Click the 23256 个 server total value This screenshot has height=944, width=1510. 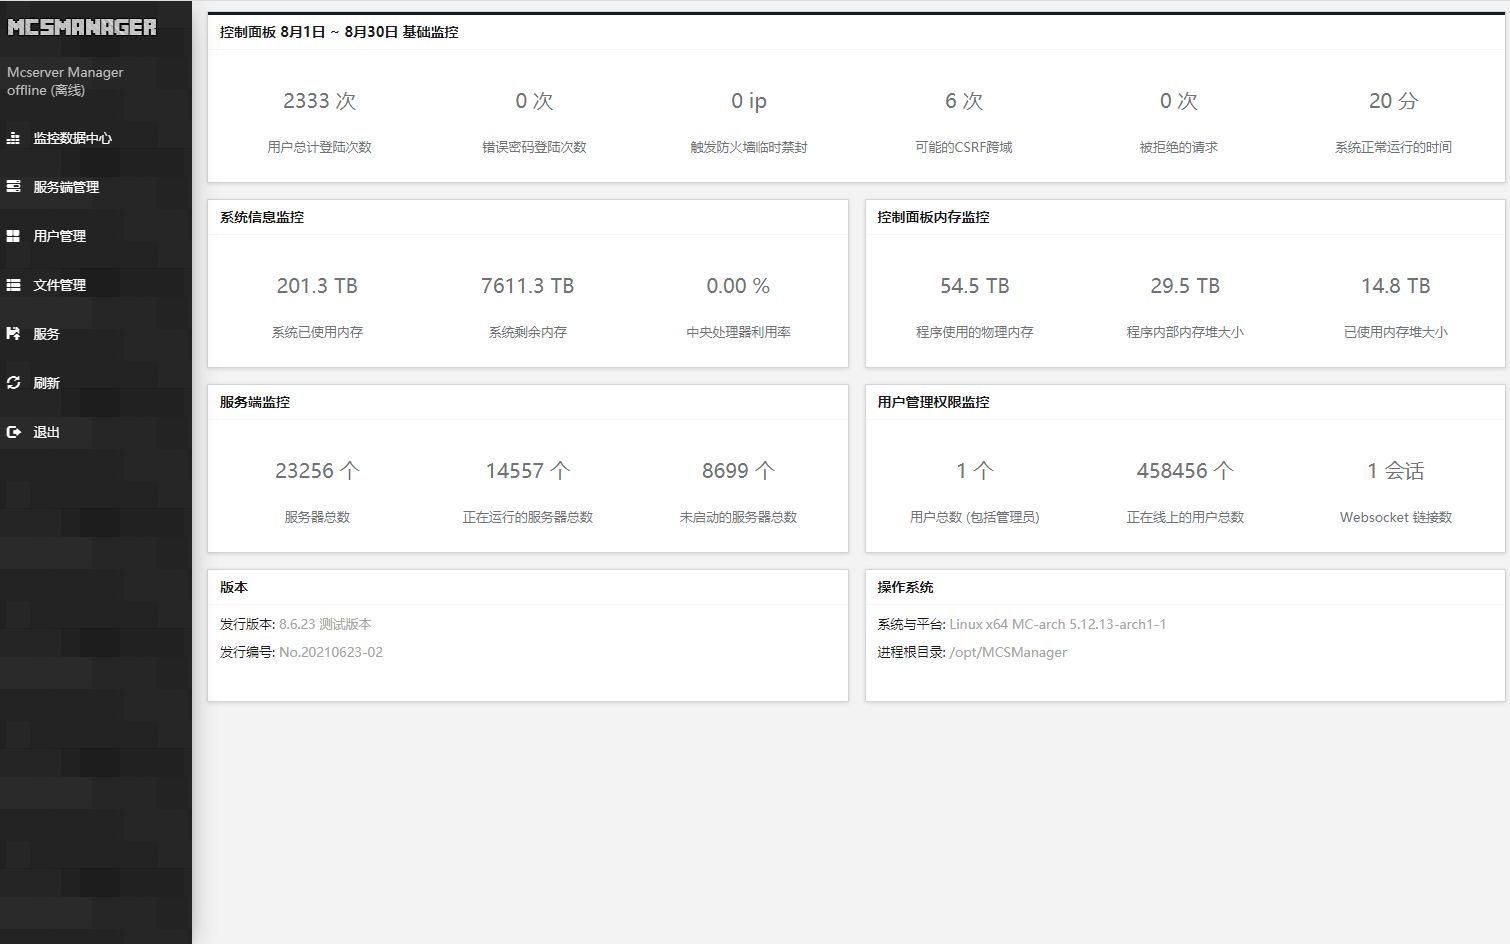tap(317, 471)
